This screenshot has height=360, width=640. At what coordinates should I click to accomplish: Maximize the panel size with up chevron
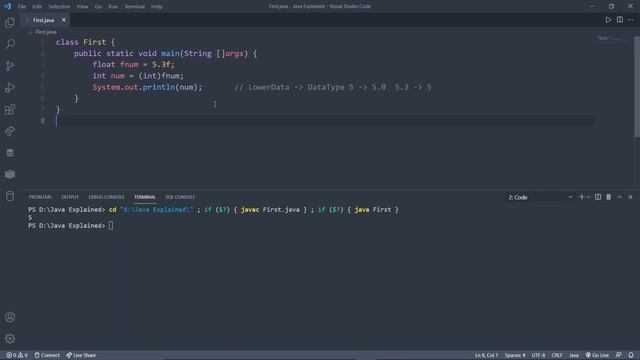(620, 197)
